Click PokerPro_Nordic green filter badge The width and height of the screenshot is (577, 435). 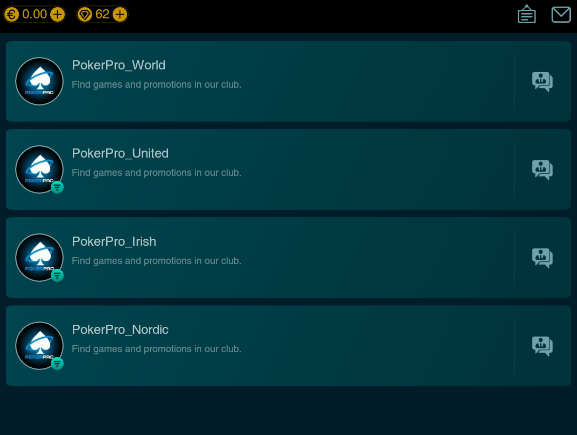pyautogui.click(x=57, y=364)
